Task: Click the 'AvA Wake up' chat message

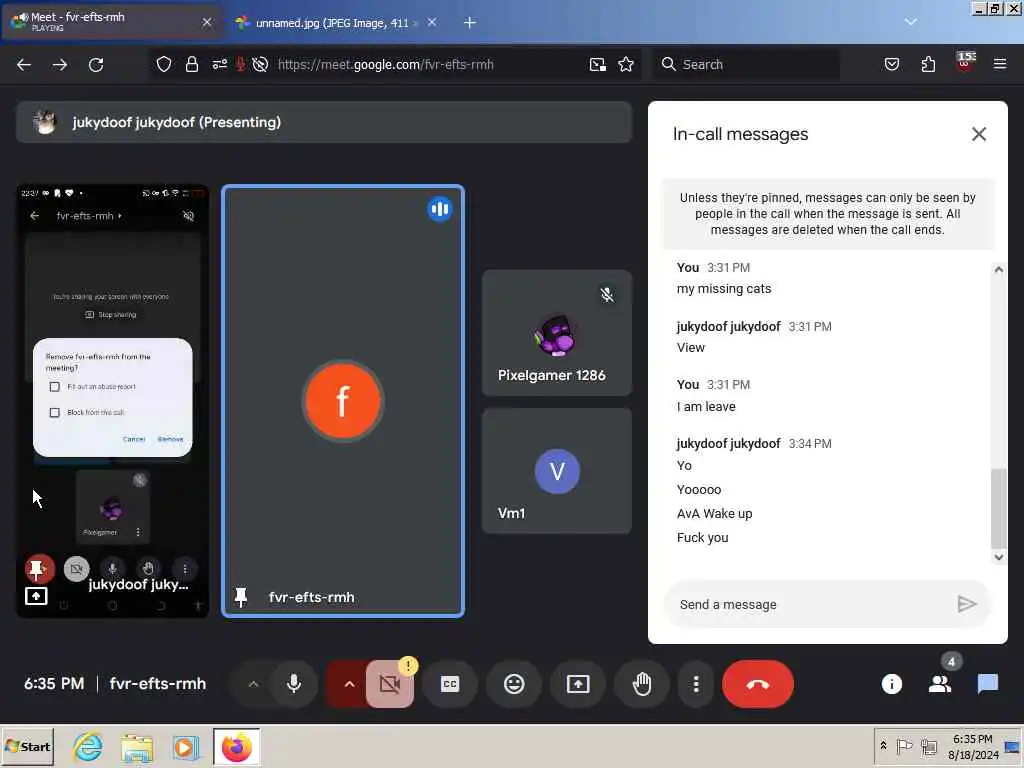Action: point(714,513)
